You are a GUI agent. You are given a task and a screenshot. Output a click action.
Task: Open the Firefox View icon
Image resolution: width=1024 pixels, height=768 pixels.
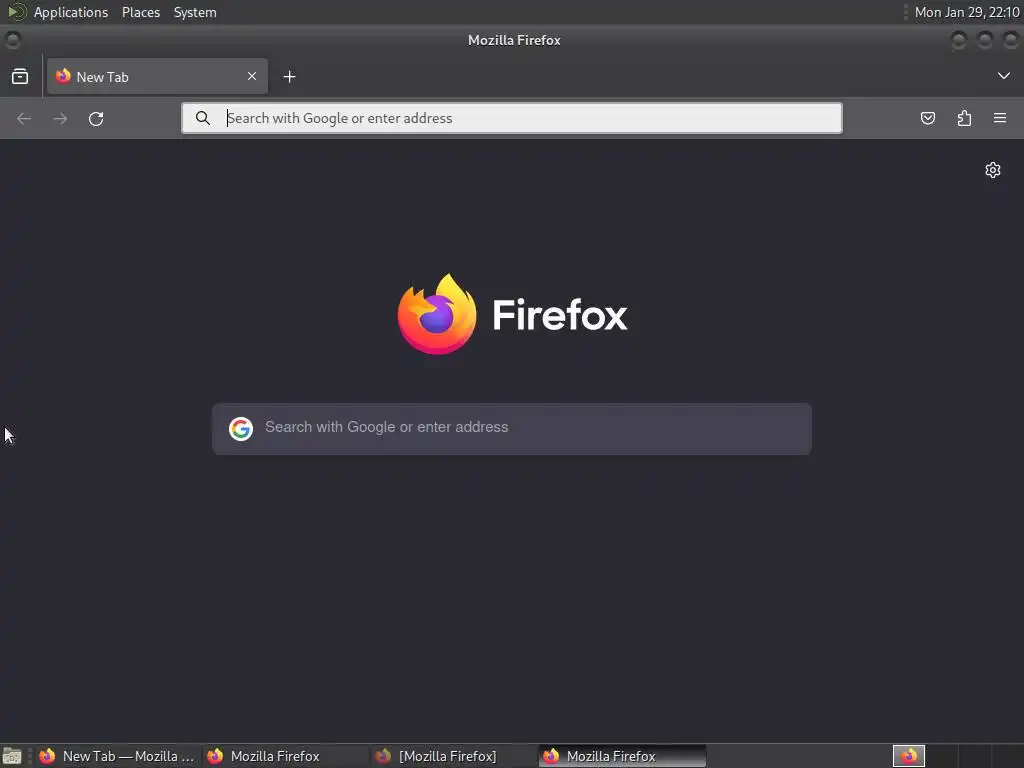click(20, 76)
